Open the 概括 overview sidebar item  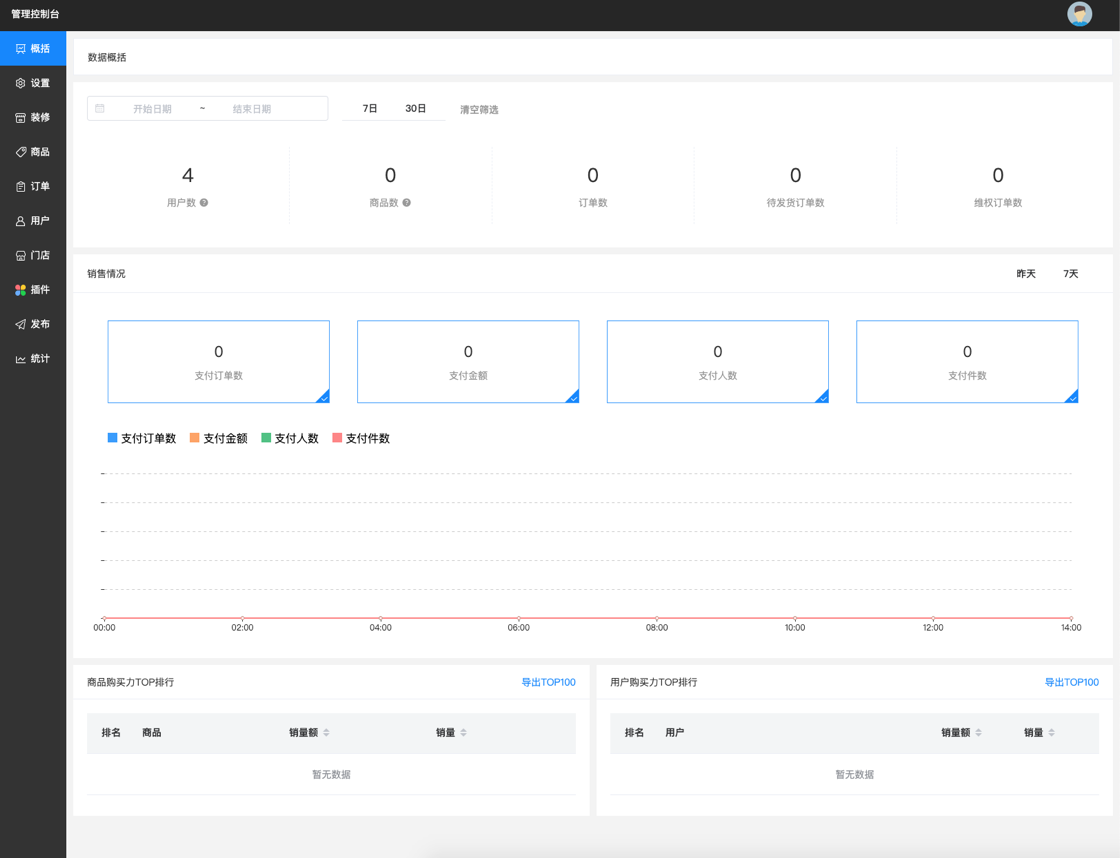[x=33, y=49]
